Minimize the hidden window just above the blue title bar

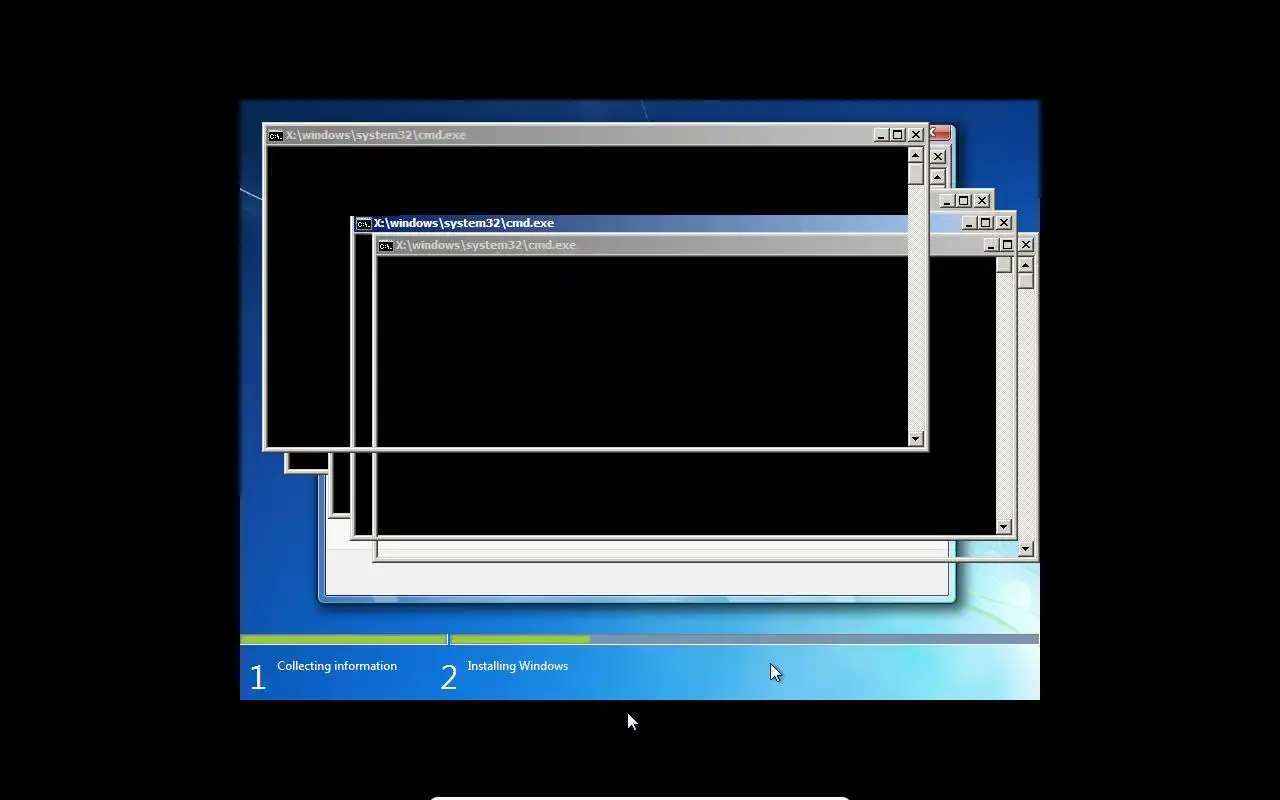pyautogui.click(x=947, y=201)
